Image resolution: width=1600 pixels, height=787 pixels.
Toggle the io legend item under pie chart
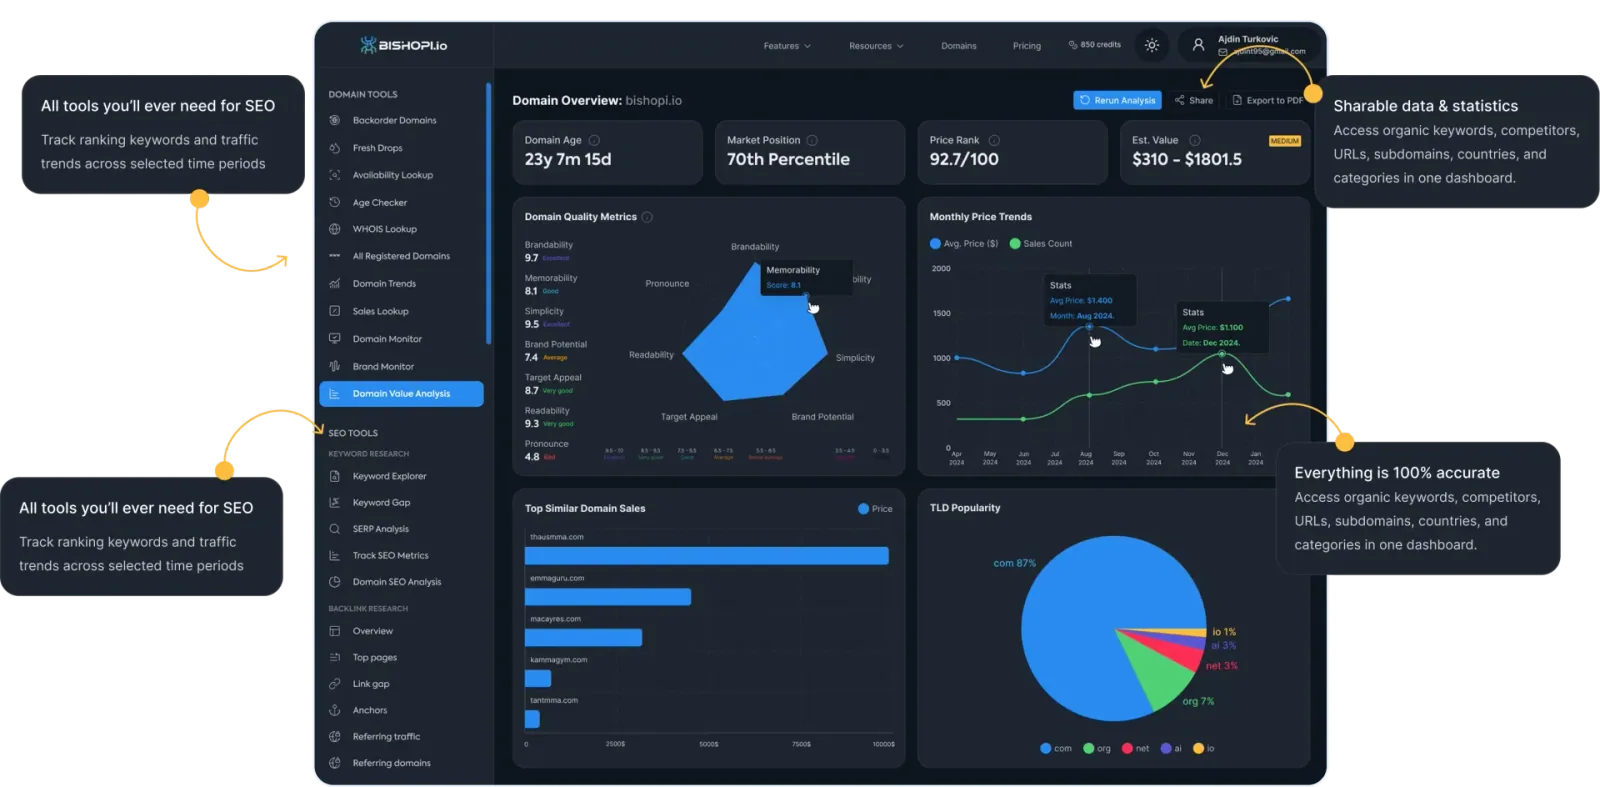pyautogui.click(x=1204, y=748)
